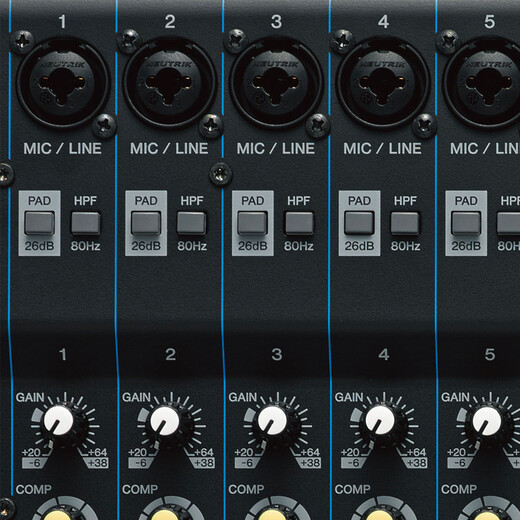Click the MIC / LINE label under jack 3
The width and height of the screenshot is (520, 520).
pyautogui.click(x=276, y=149)
